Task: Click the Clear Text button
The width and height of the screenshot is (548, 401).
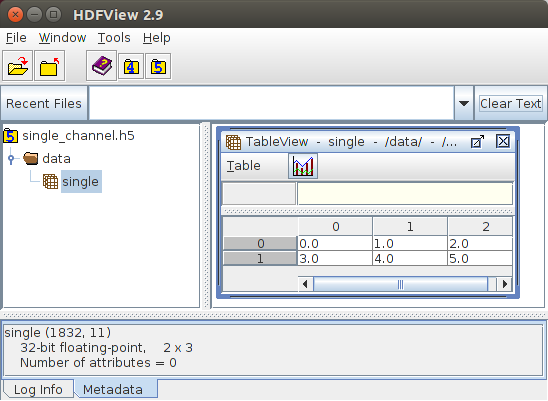Action: (510, 103)
